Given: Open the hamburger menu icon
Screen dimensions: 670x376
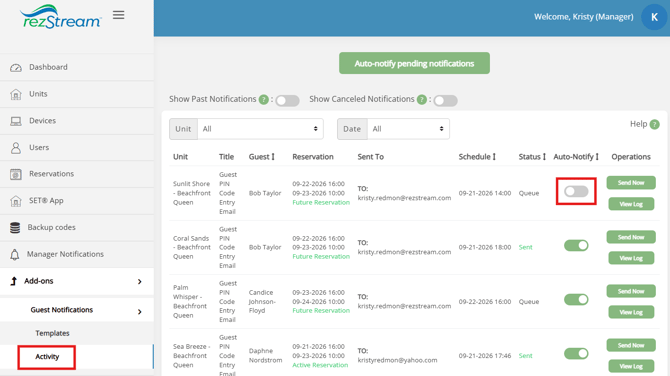Looking at the screenshot, I should pyautogui.click(x=118, y=15).
